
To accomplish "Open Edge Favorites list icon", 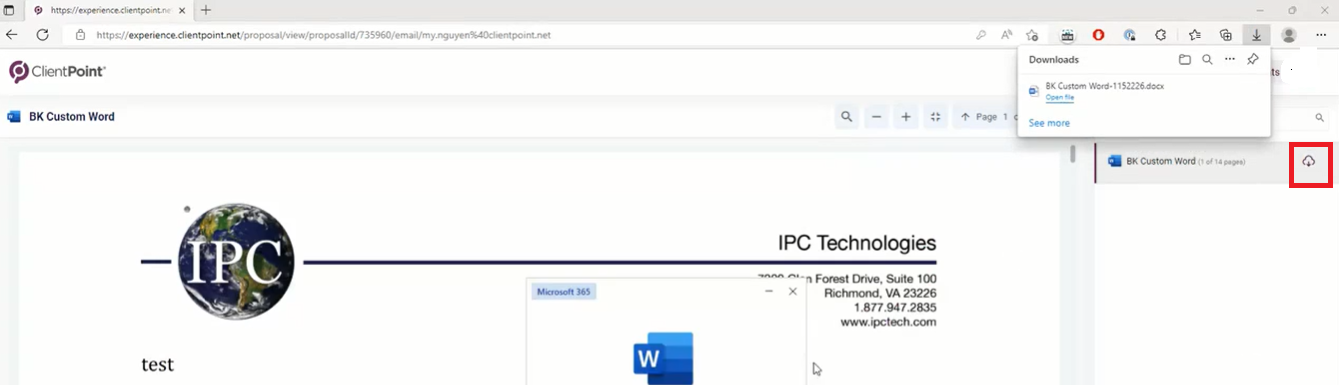I will pyautogui.click(x=1194, y=34).
